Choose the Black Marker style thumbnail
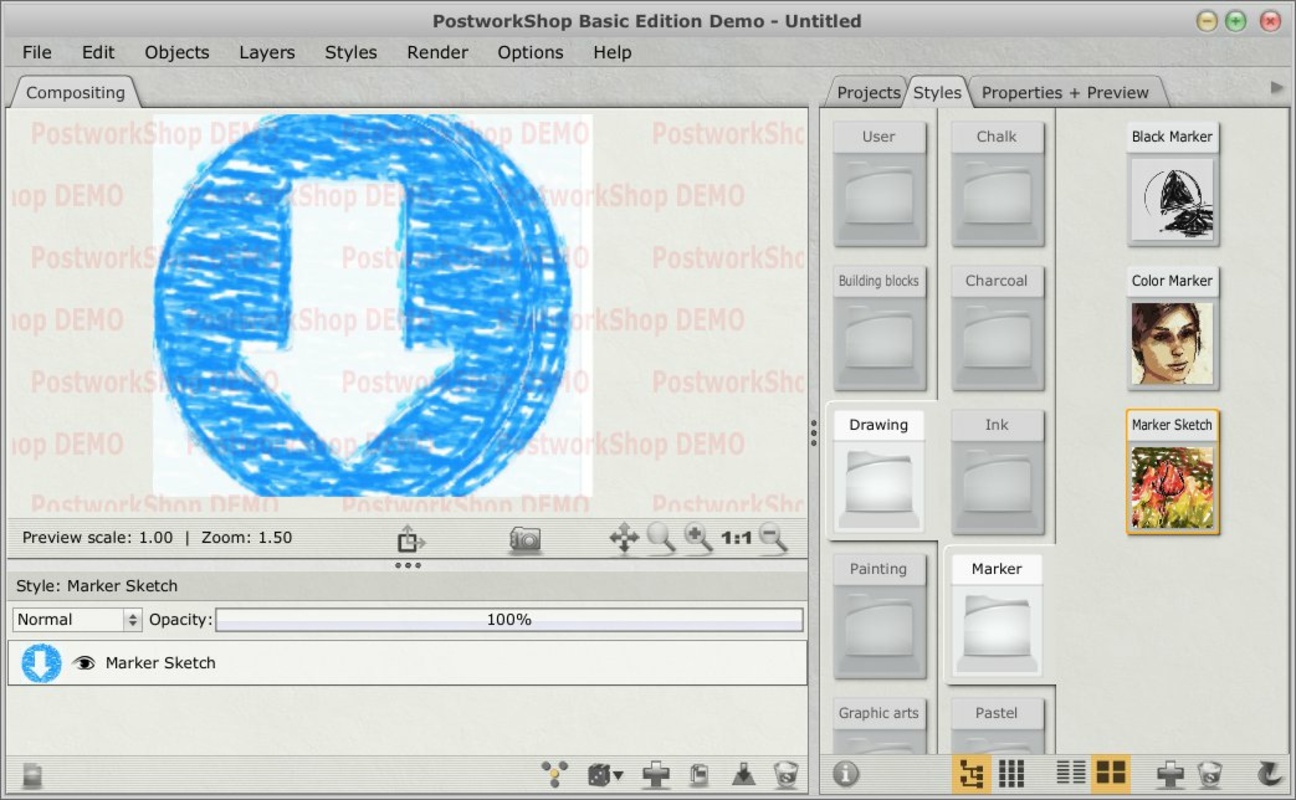This screenshot has width=1296, height=800. 1173,184
